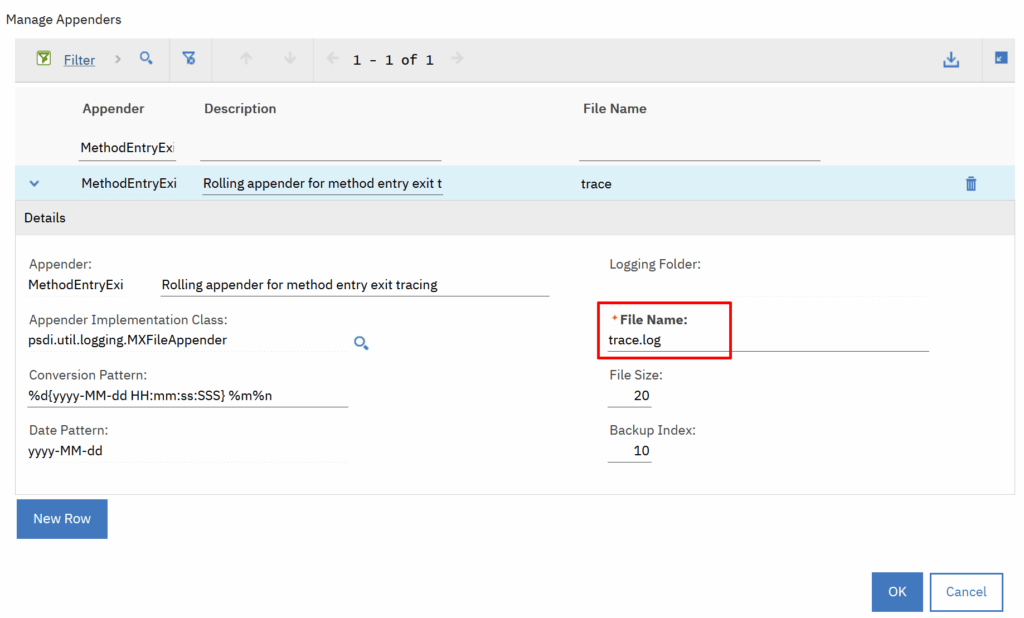Click the Cancel button
Image resolution: width=1024 pixels, height=618 pixels.
point(966,591)
